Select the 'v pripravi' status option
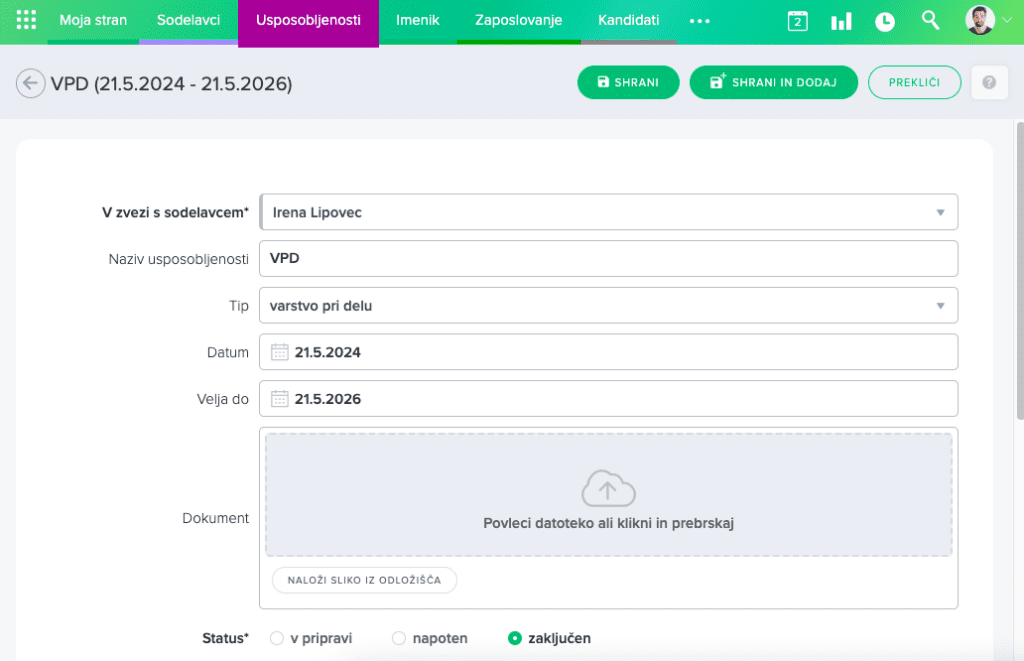Viewport: 1024px width, 661px height. [277, 638]
